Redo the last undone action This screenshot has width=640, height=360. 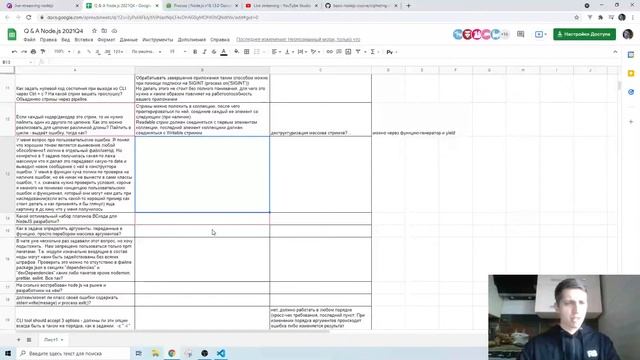click(24, 52)
